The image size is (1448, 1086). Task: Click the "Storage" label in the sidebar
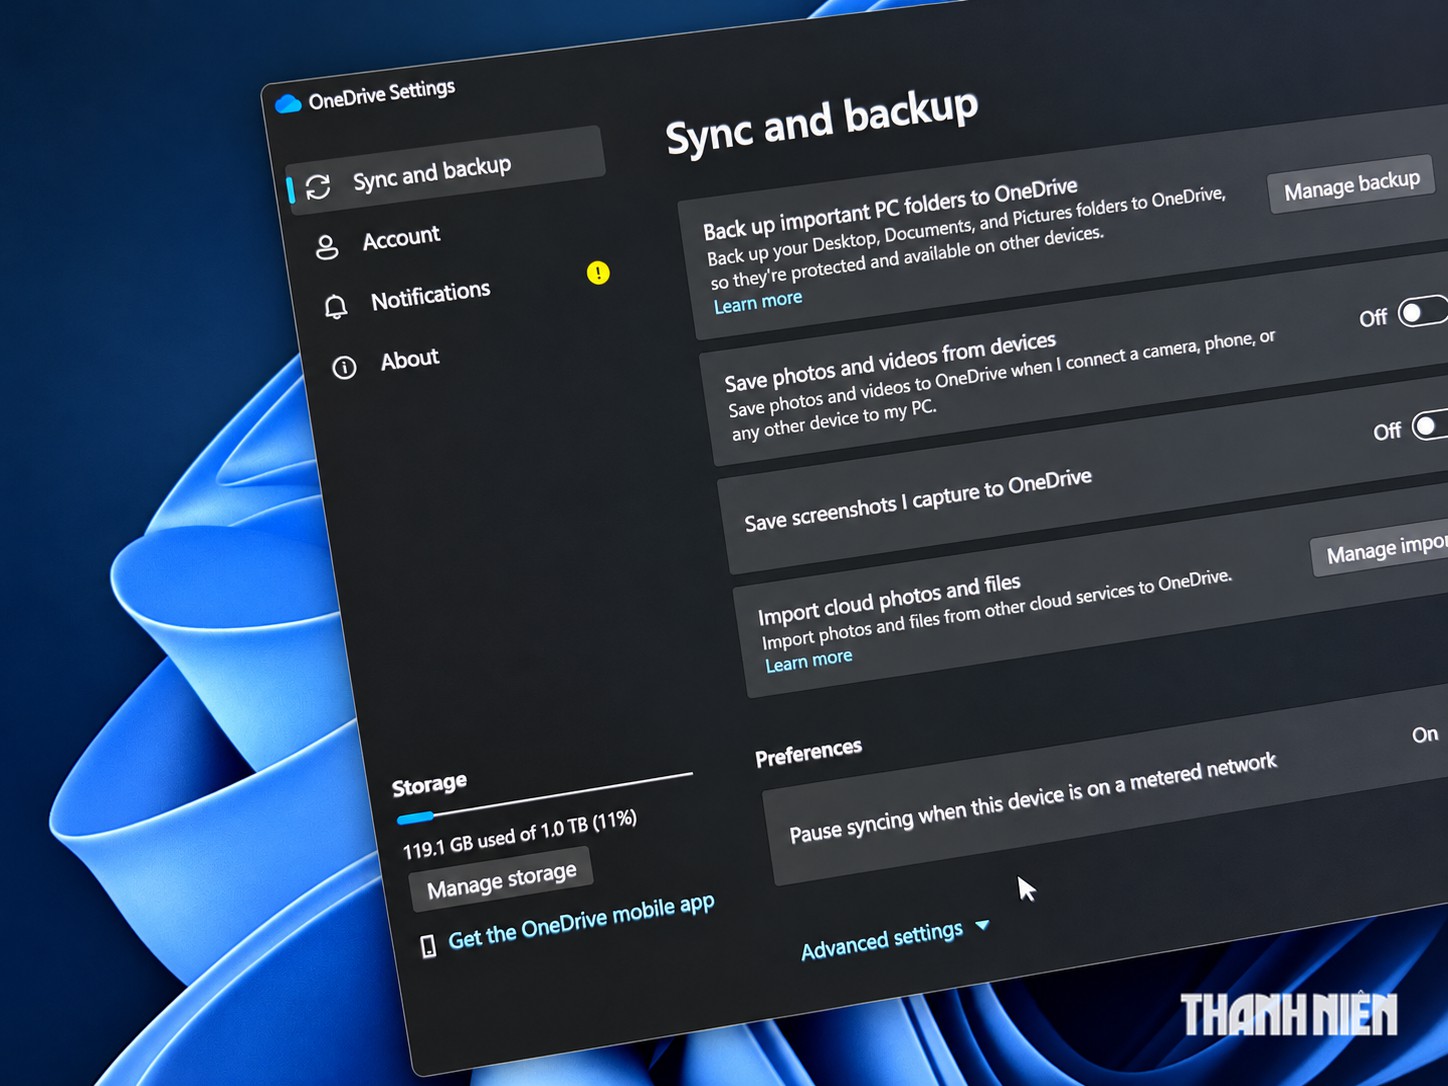coord(429,785)
